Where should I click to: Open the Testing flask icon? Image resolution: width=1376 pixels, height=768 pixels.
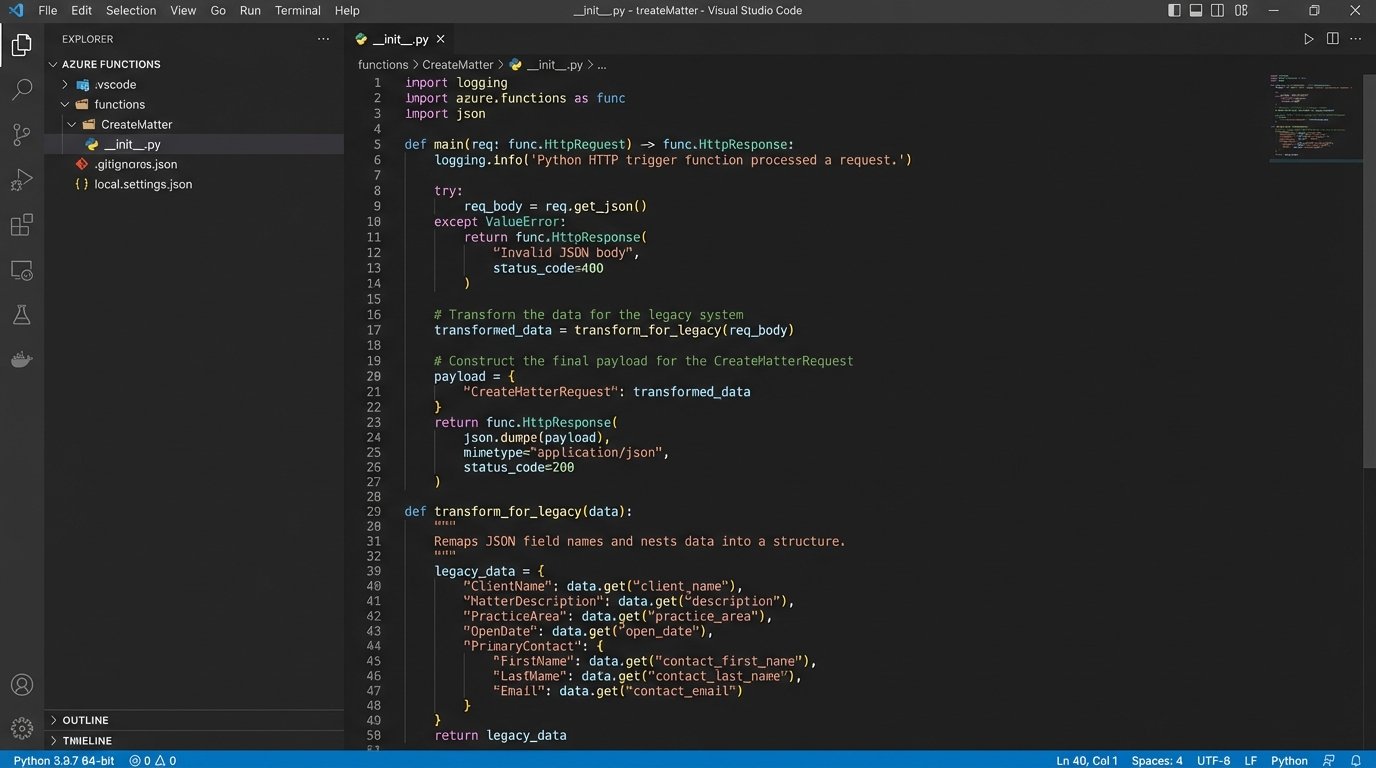coord(21,315)
